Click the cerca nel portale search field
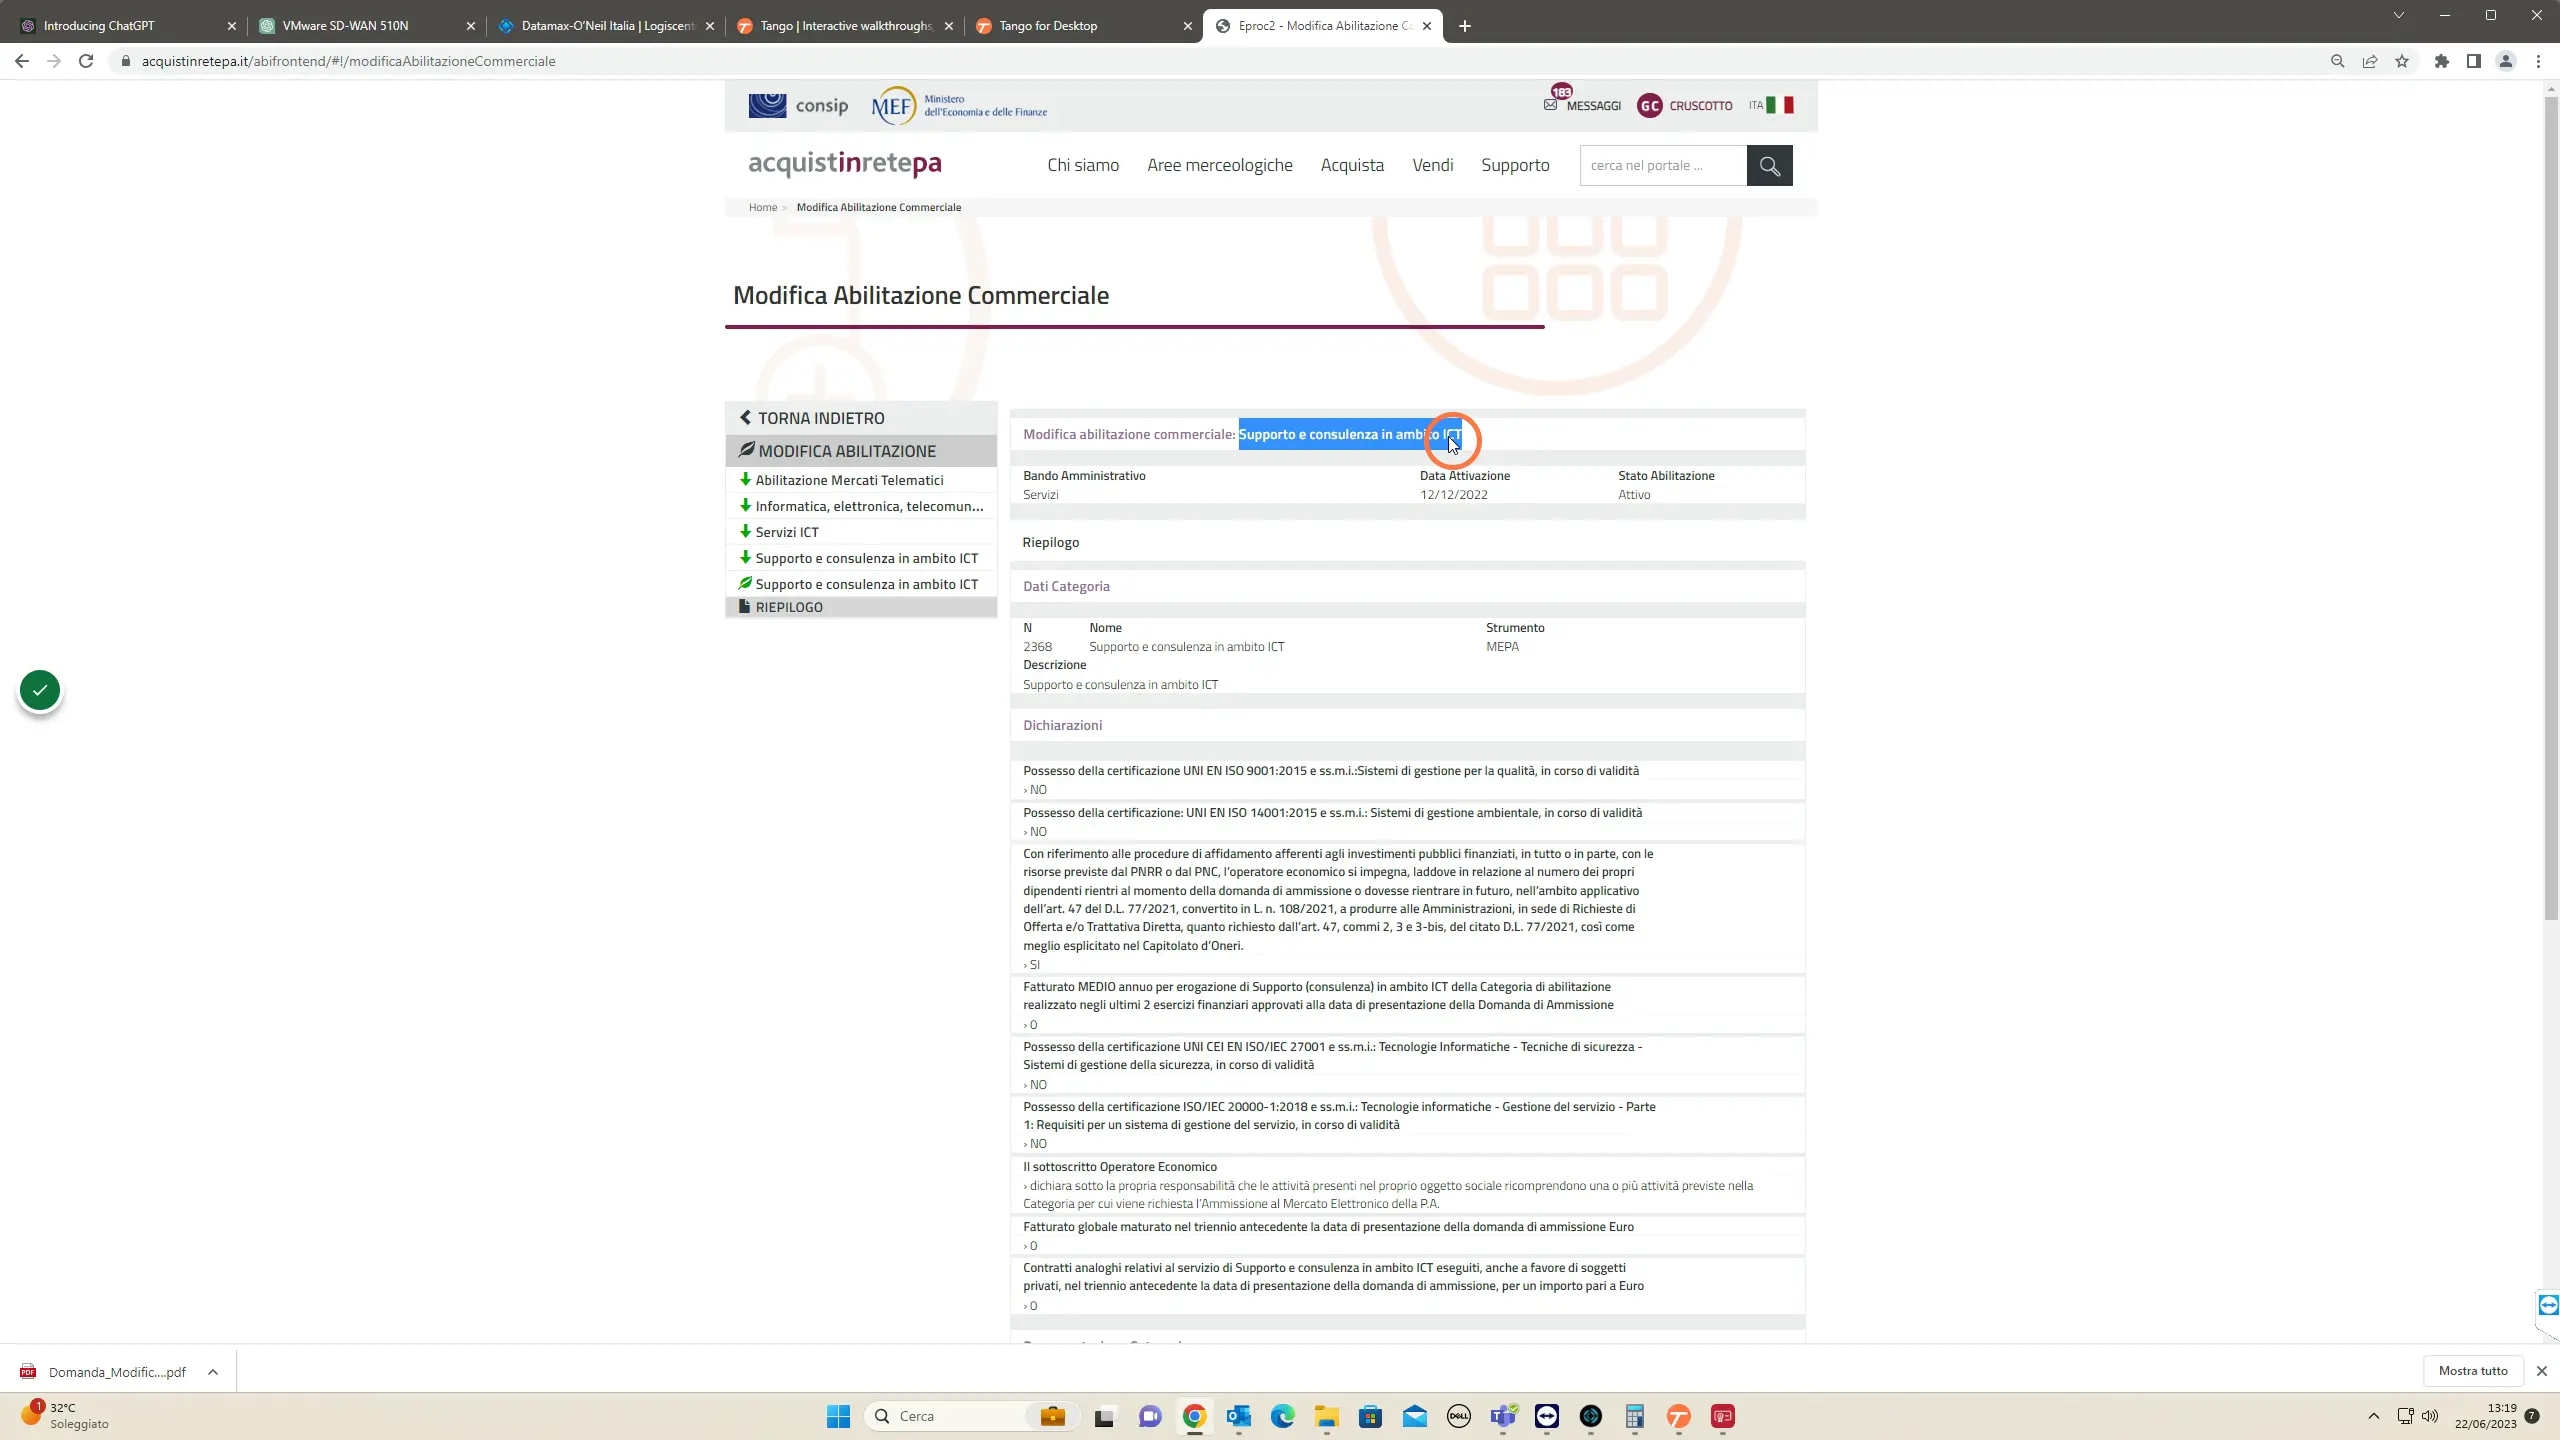Screen dimensions: 2560x1440 [1663, 165]
